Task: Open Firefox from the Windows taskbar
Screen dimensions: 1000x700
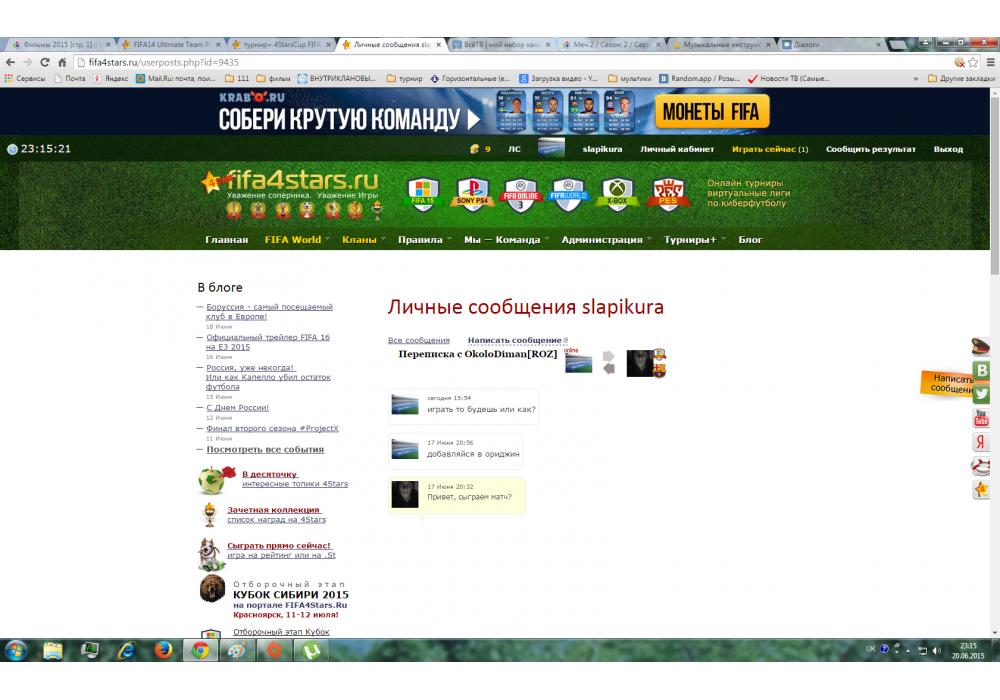Action: pos(163,650)
